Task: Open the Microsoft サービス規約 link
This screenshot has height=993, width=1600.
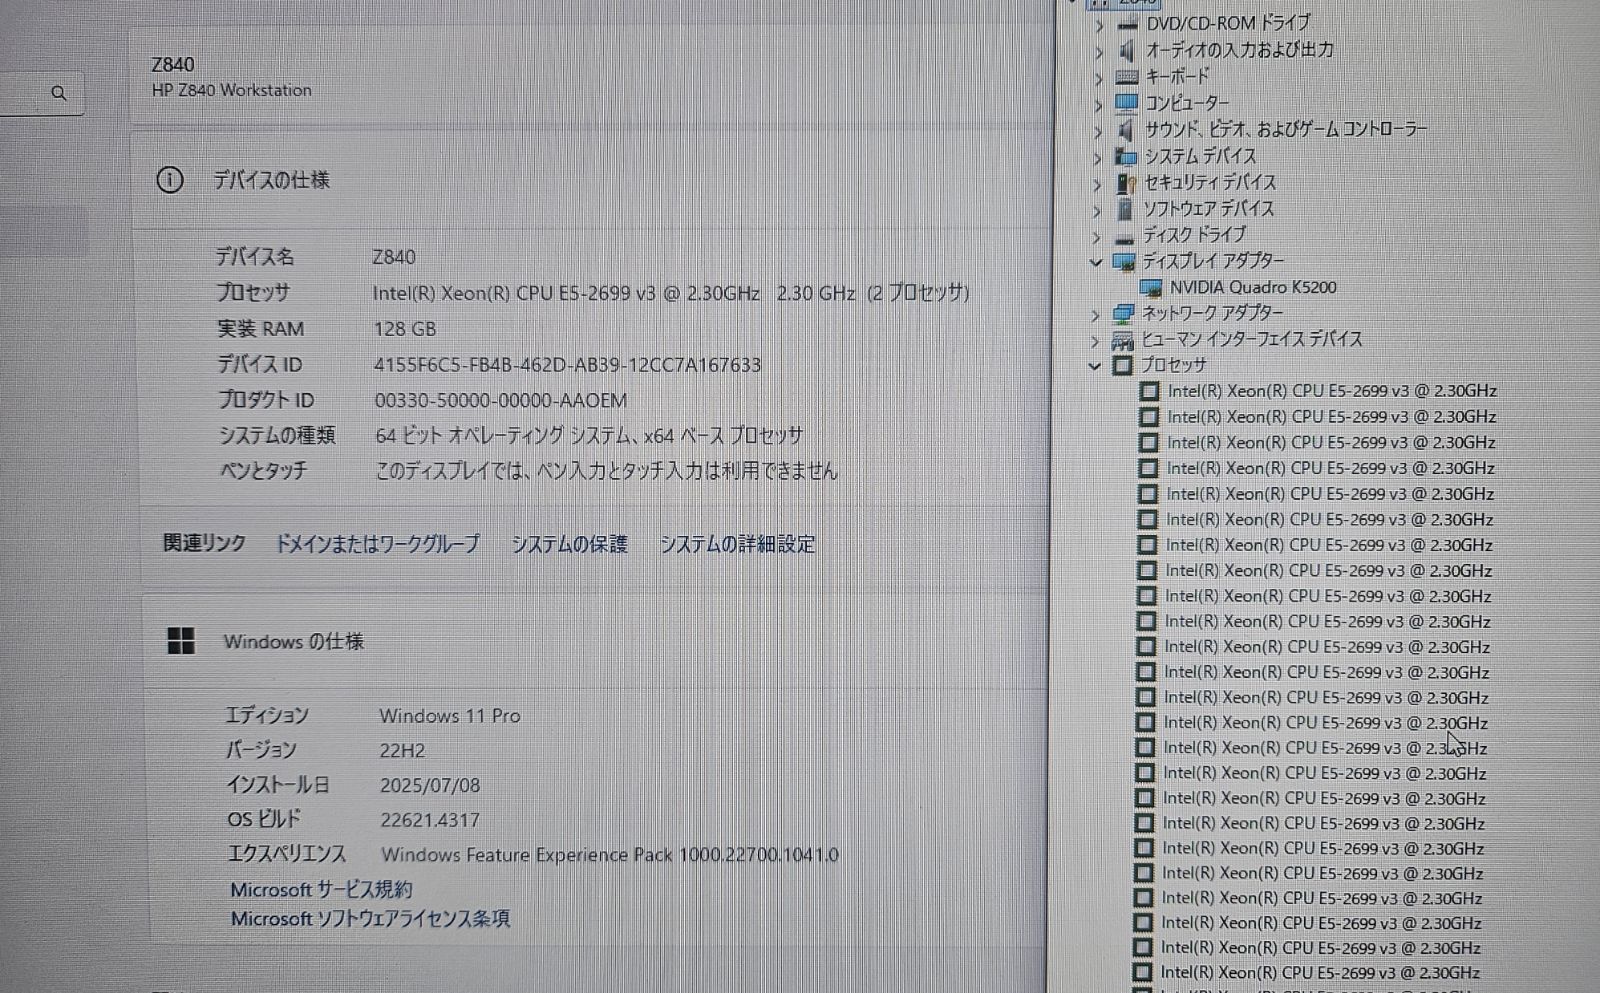Action: point(321,889)
